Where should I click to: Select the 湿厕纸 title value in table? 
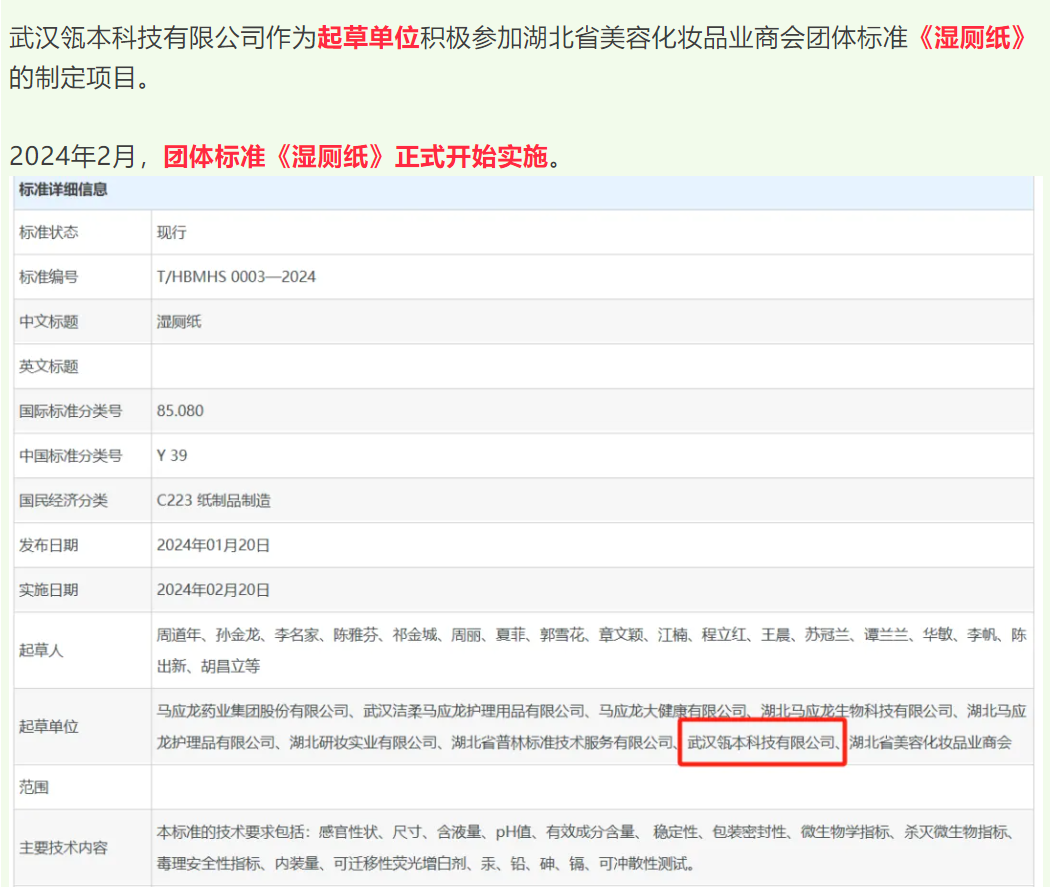click(179, 321)
